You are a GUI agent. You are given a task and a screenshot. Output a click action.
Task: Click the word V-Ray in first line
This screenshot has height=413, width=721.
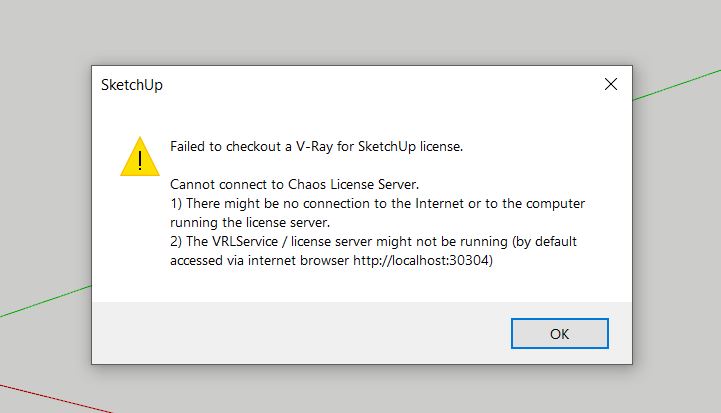point(314,146)
